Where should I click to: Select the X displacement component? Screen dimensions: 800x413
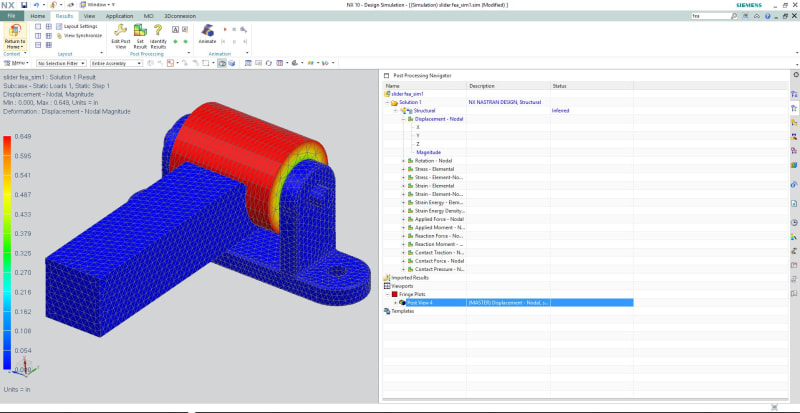[418, 127]
